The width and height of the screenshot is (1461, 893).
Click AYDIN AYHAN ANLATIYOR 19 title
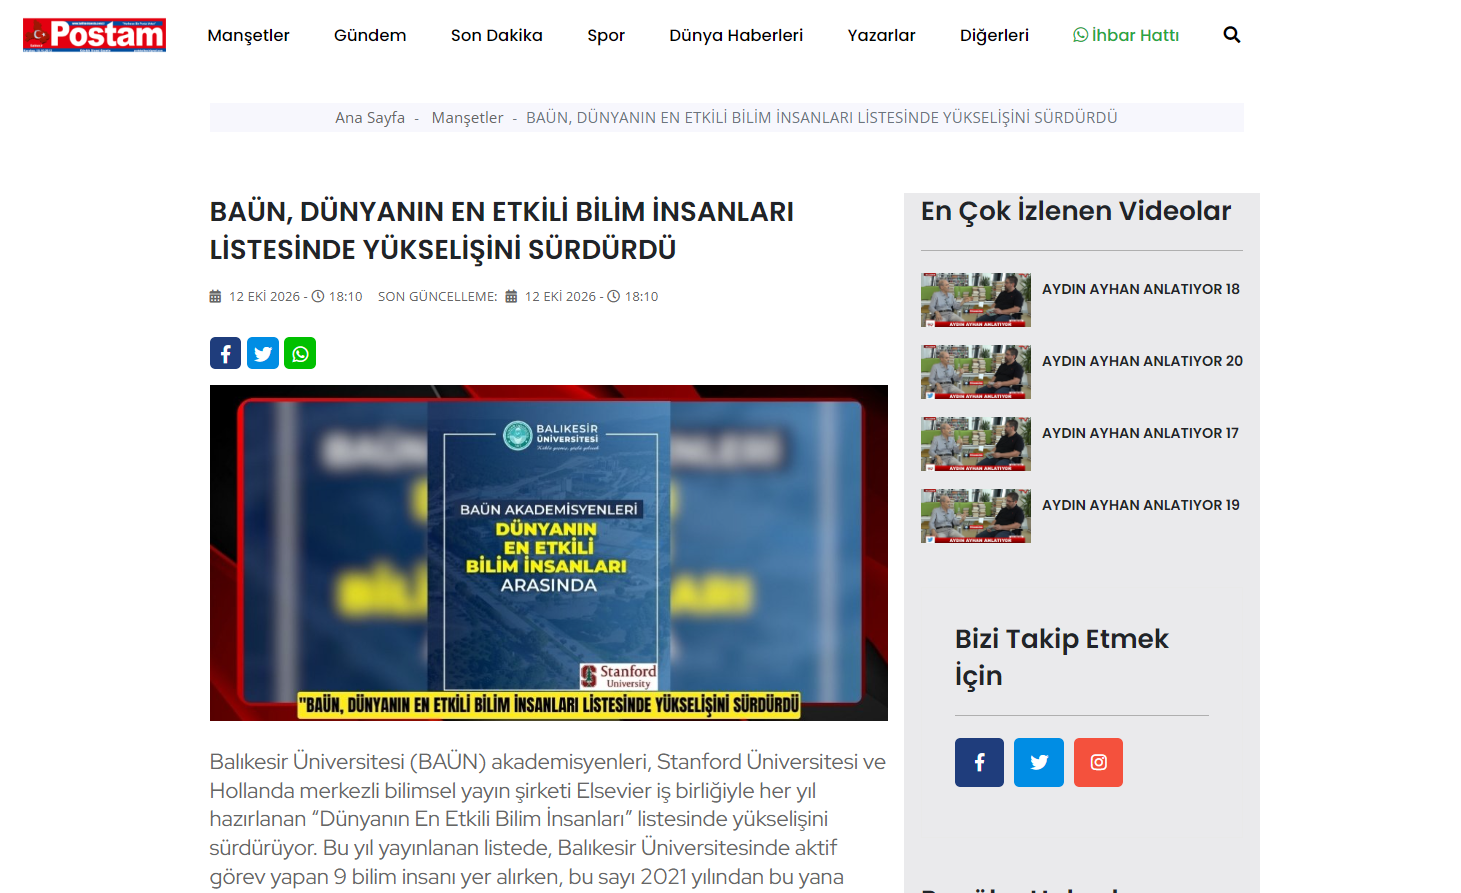click(x=1141, y=505)
